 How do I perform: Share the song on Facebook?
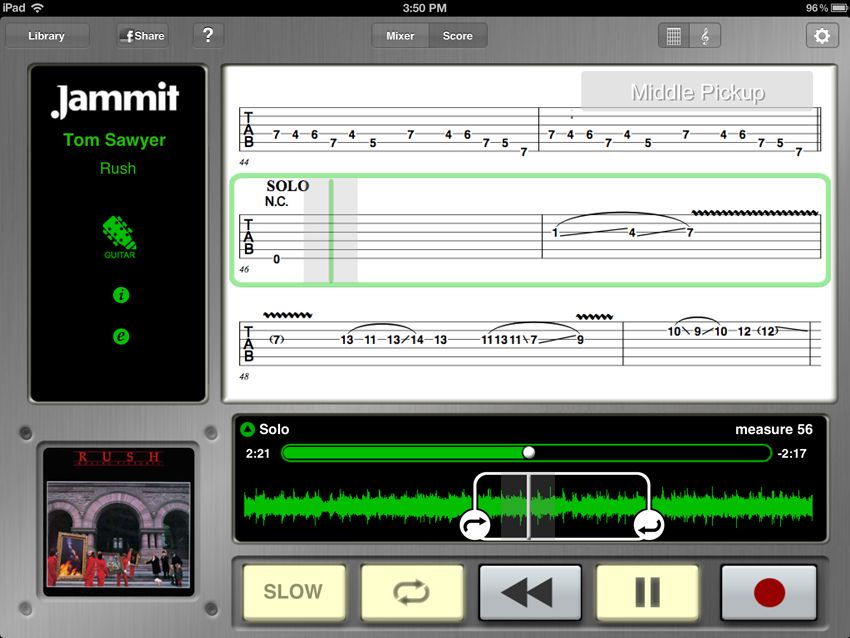[141, 35]
